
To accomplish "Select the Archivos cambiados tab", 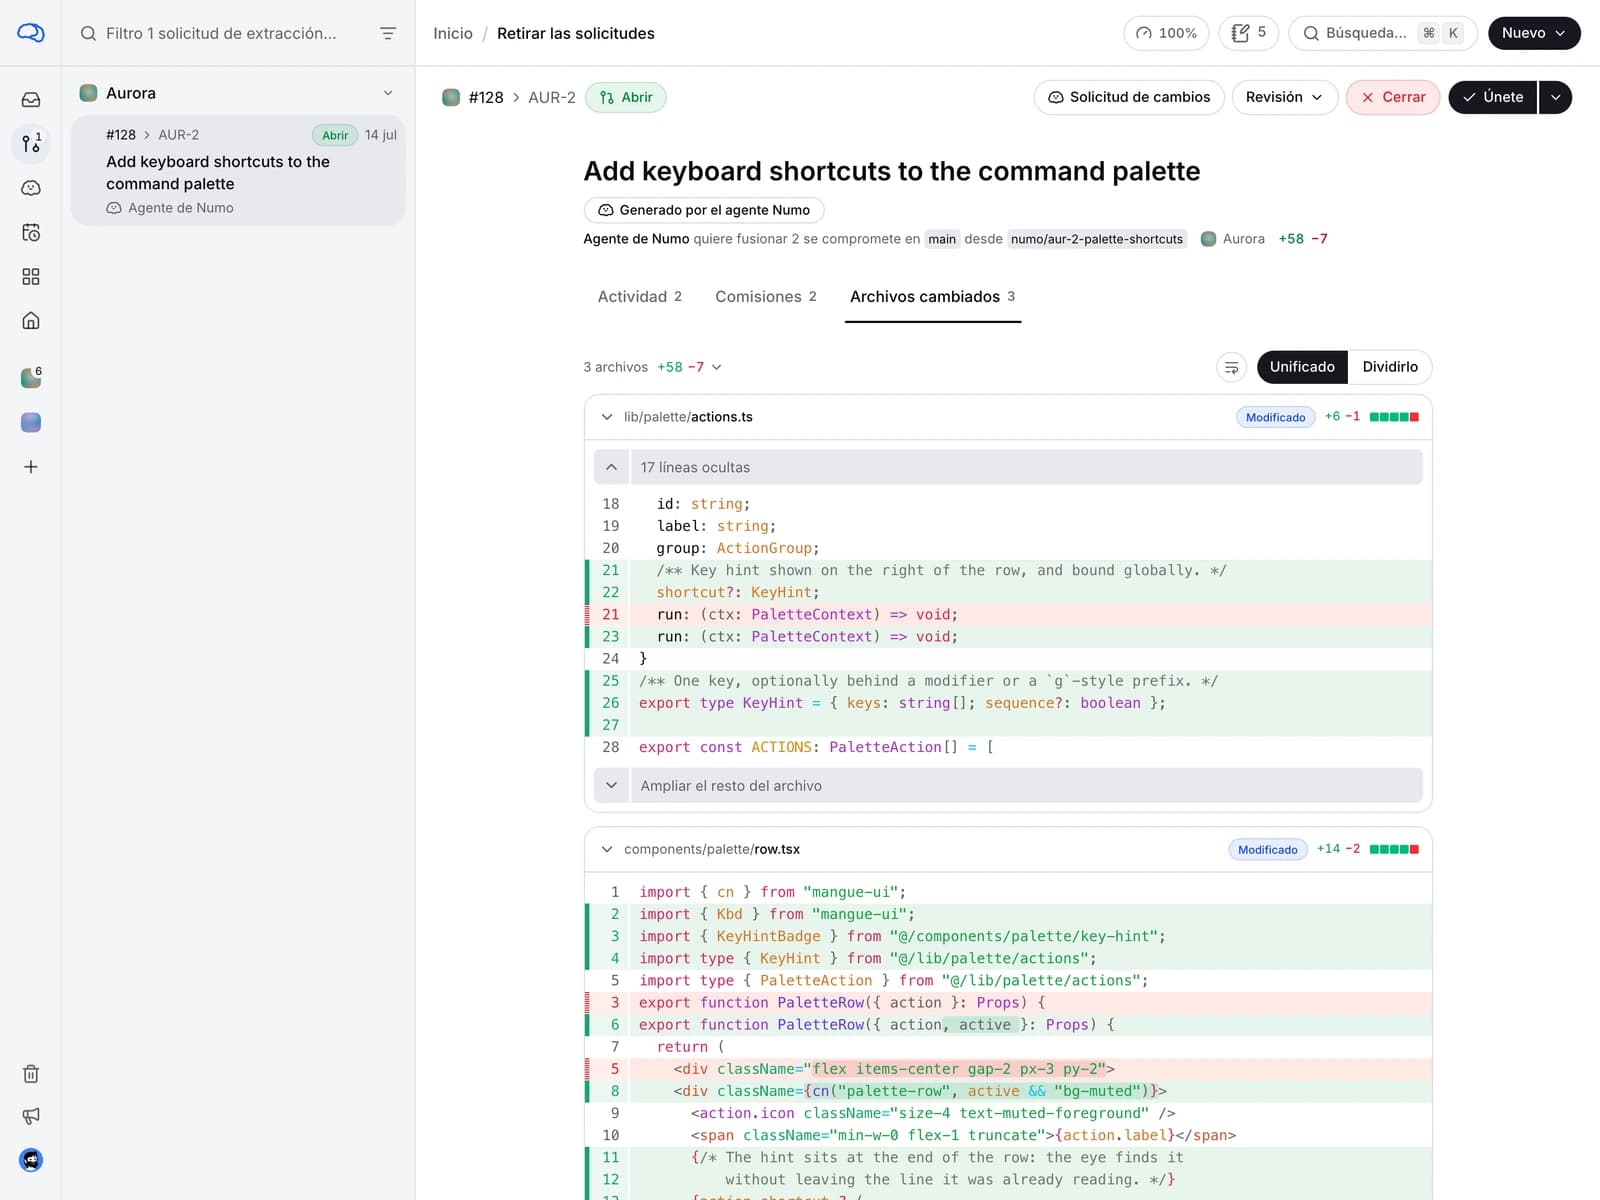I will coord(933,297).
